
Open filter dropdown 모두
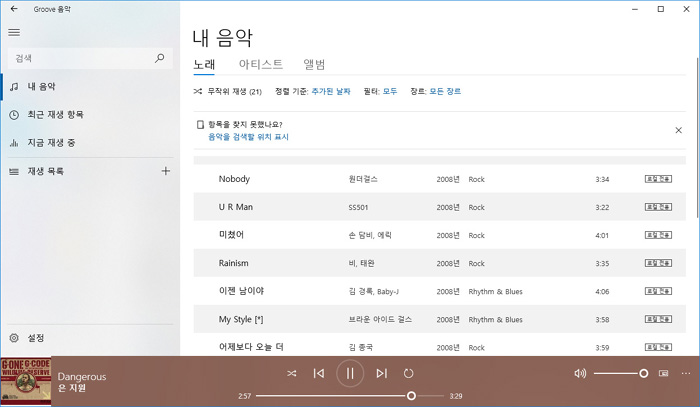click(390, 91)
